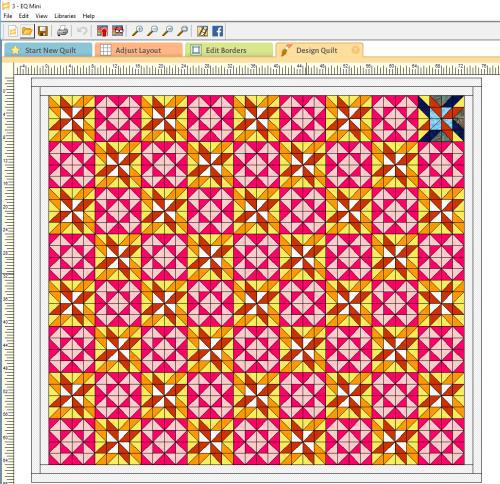Save the project with the floppy disk icon

(x=43, y=31)
